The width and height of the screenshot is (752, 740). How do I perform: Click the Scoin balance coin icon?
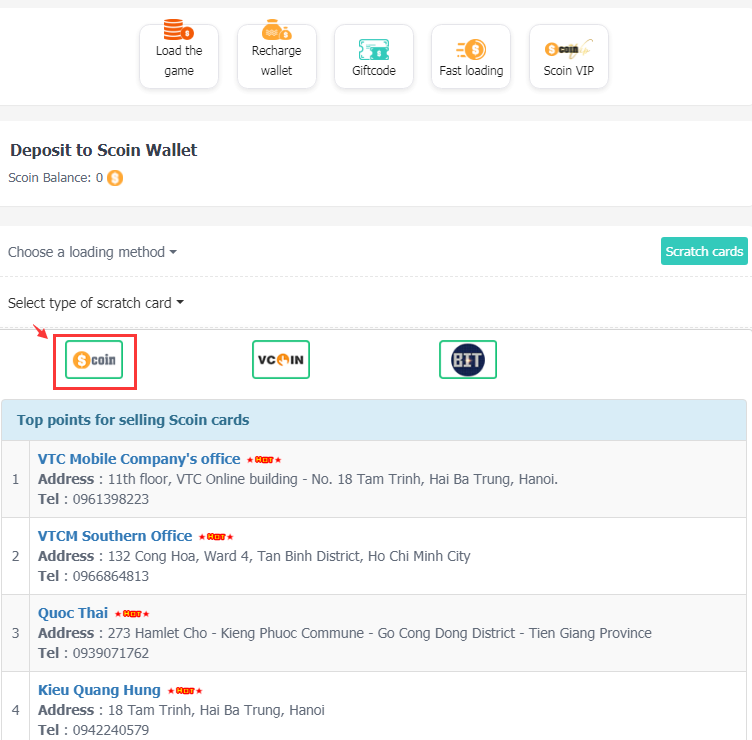[x=115, y=178]
